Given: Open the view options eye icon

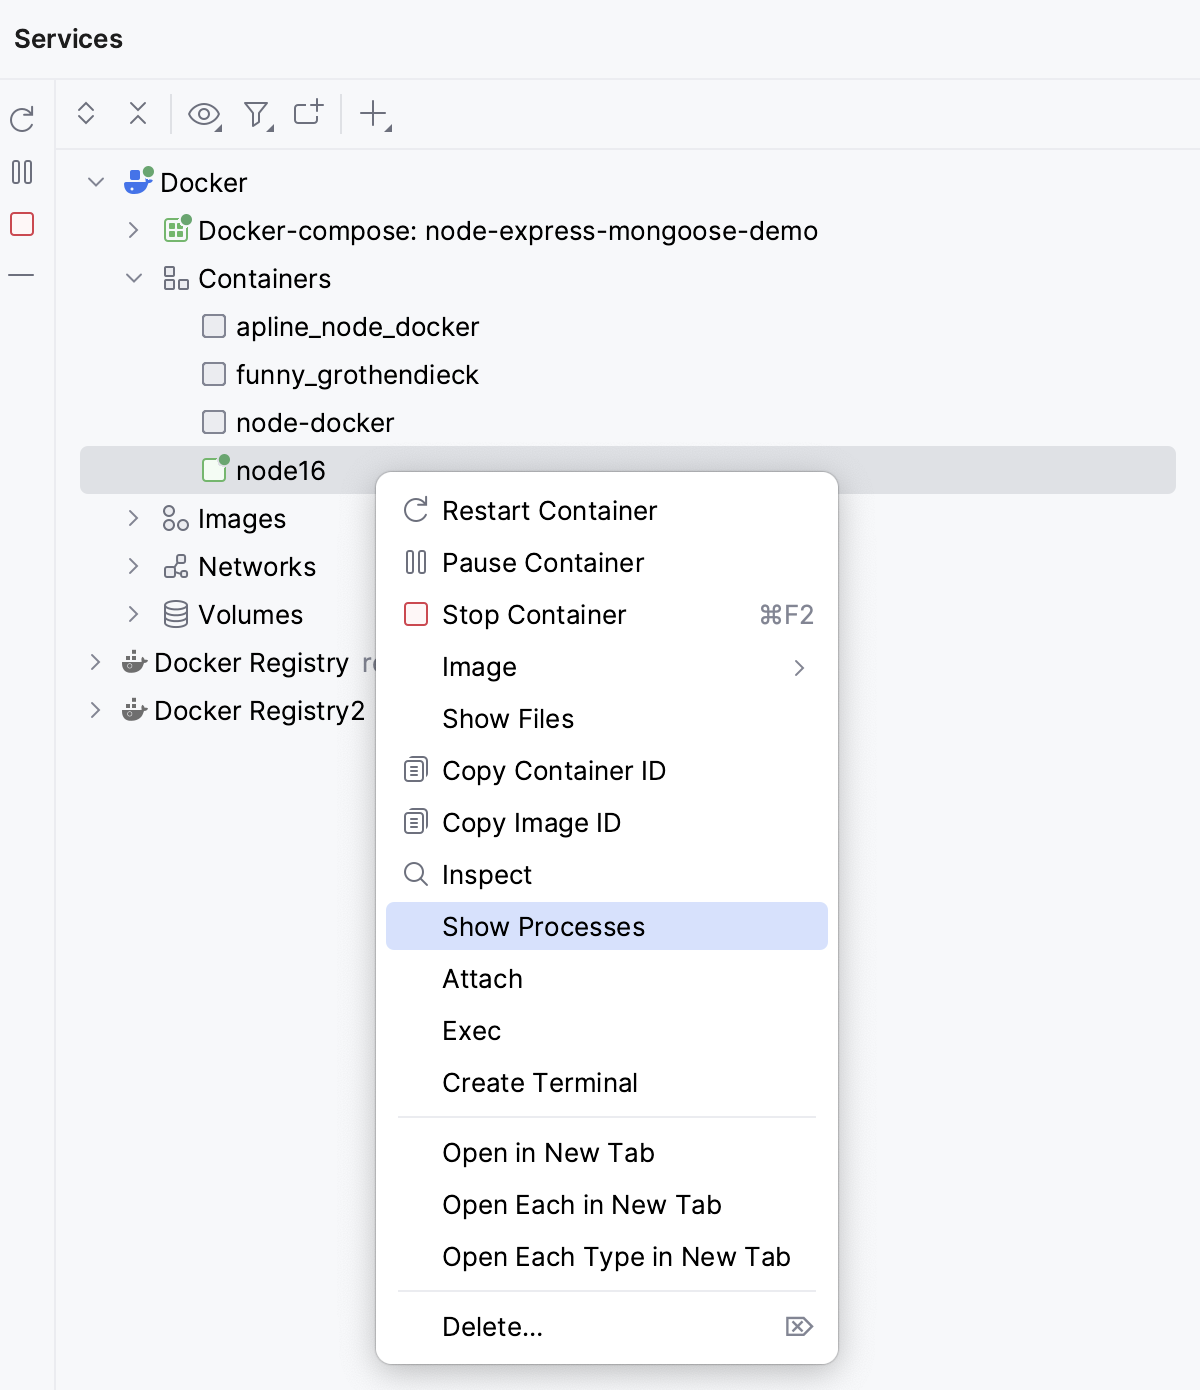Looking at the screenshot, I should (x=203, y=114).
